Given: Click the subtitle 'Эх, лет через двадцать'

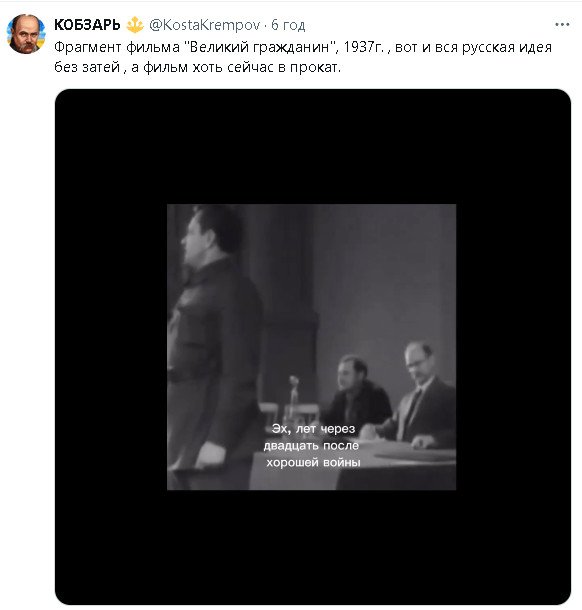Looking at the screenshot, I should click(x=312, y=437).
